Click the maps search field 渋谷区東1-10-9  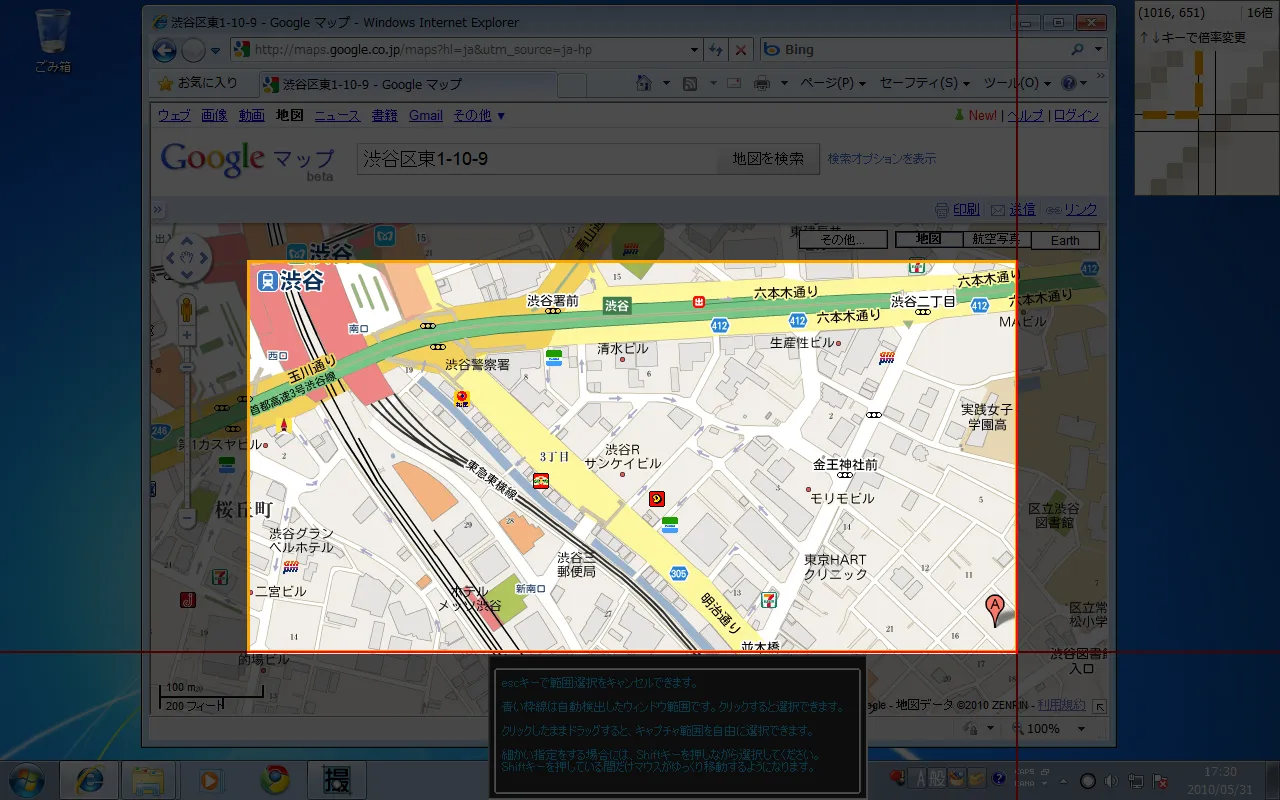click(x=537, y=158)
